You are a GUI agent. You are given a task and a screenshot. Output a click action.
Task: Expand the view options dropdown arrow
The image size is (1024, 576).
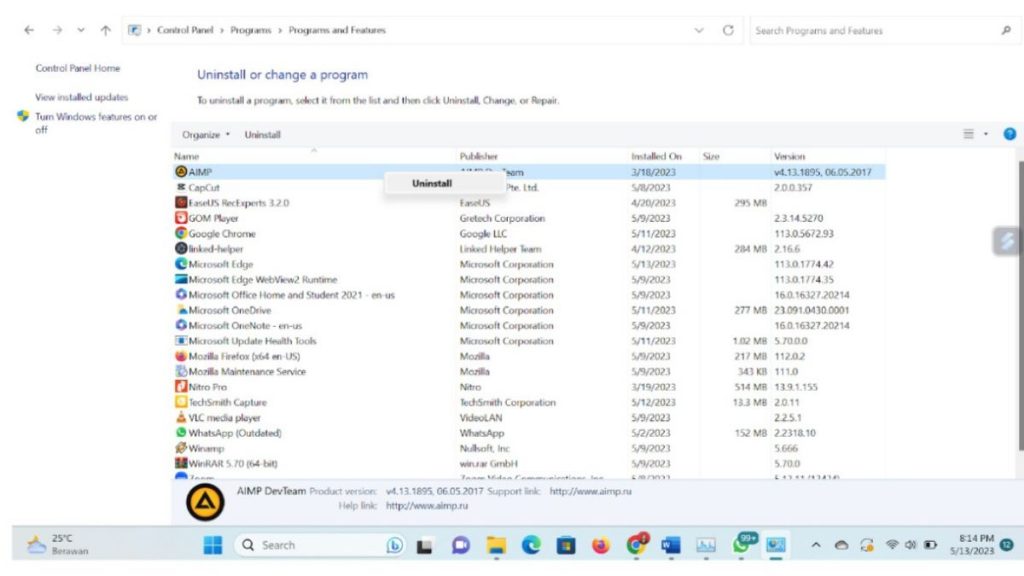985,134
